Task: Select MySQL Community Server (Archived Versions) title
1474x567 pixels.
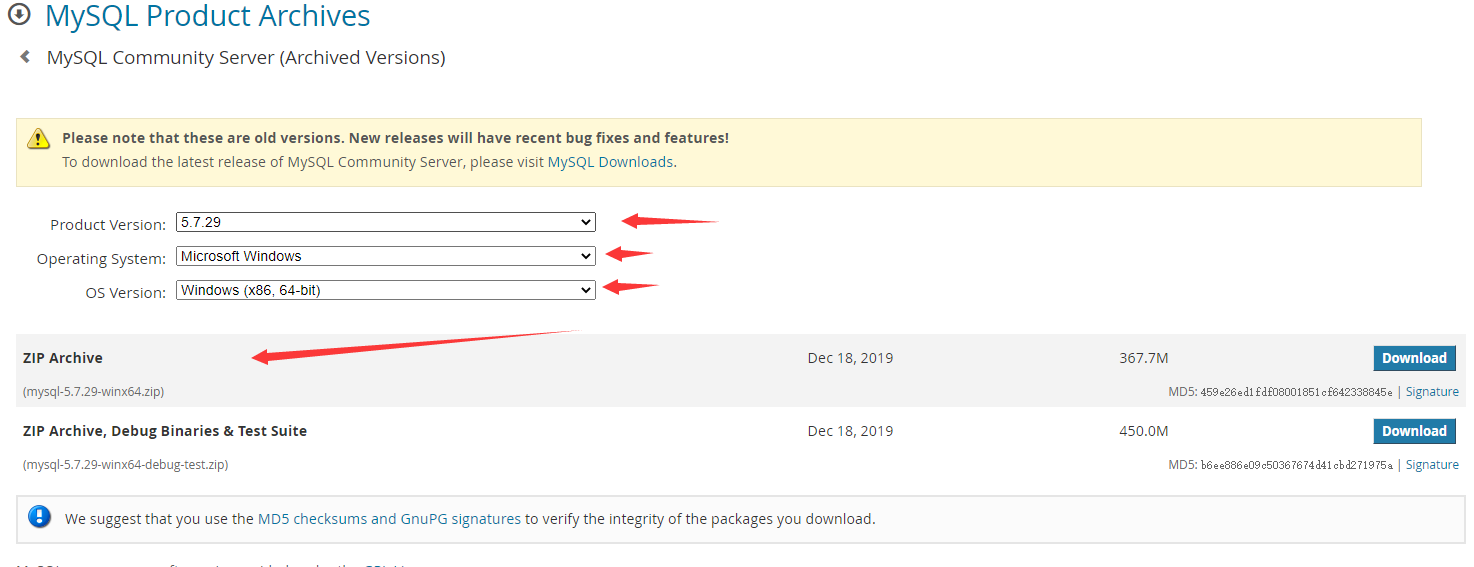Action: tap(246, 58)
